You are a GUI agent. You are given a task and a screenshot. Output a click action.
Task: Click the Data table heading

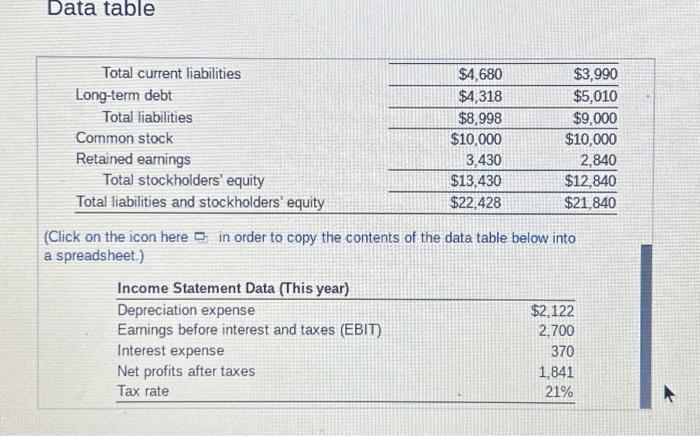[x=101, y=8]
